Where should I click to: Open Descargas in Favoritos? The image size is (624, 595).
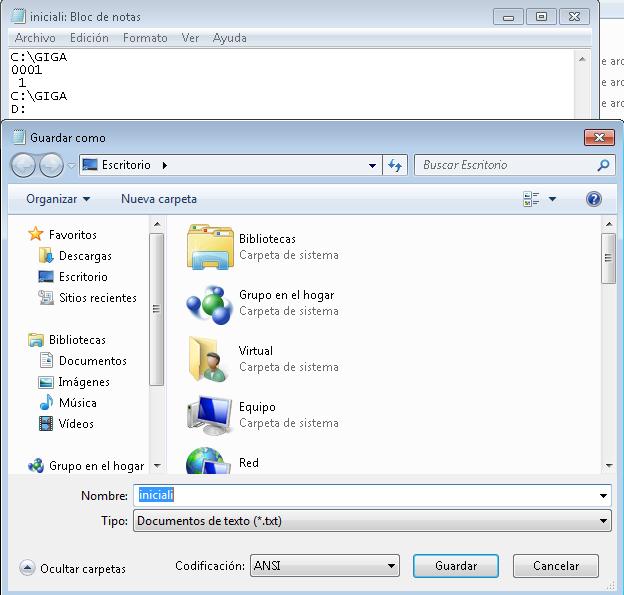click(x=85, y=256)
